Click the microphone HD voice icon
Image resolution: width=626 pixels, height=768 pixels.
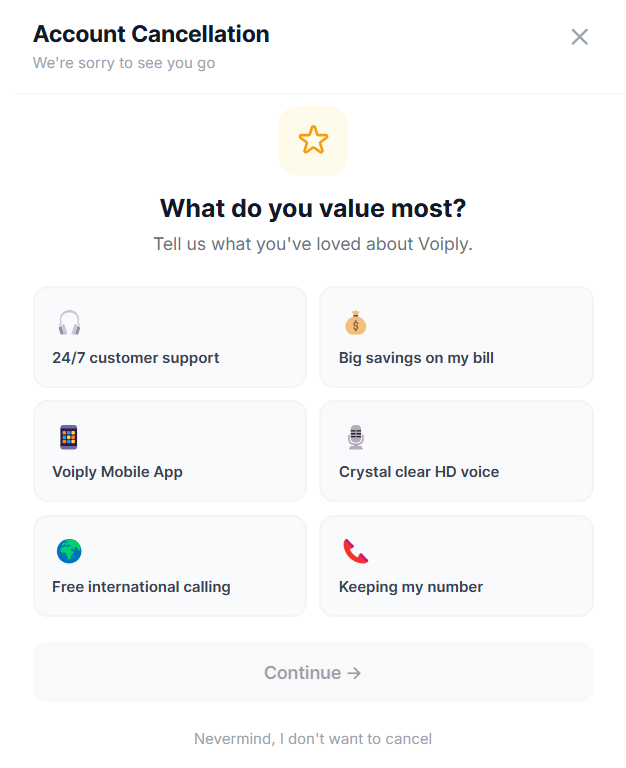(356, 437)
